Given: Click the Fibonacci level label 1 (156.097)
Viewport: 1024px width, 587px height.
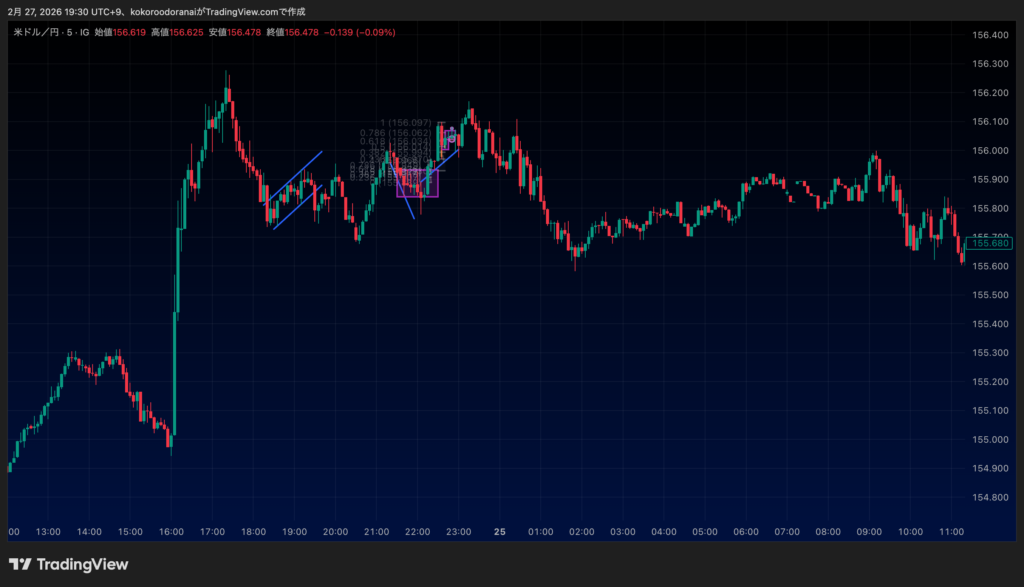Looking at the screenshot, I should pos(406,123).
